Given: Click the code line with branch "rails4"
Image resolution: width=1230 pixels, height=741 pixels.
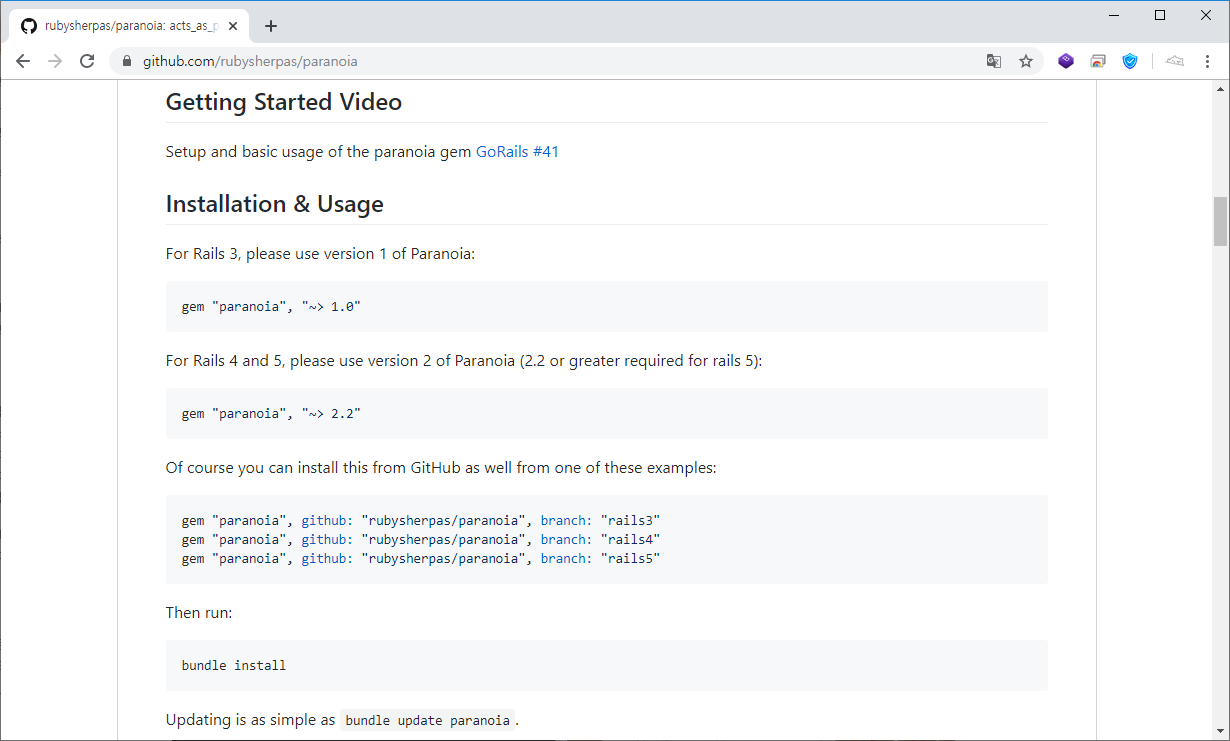Looking at the screenshot, I should [421, 540].
